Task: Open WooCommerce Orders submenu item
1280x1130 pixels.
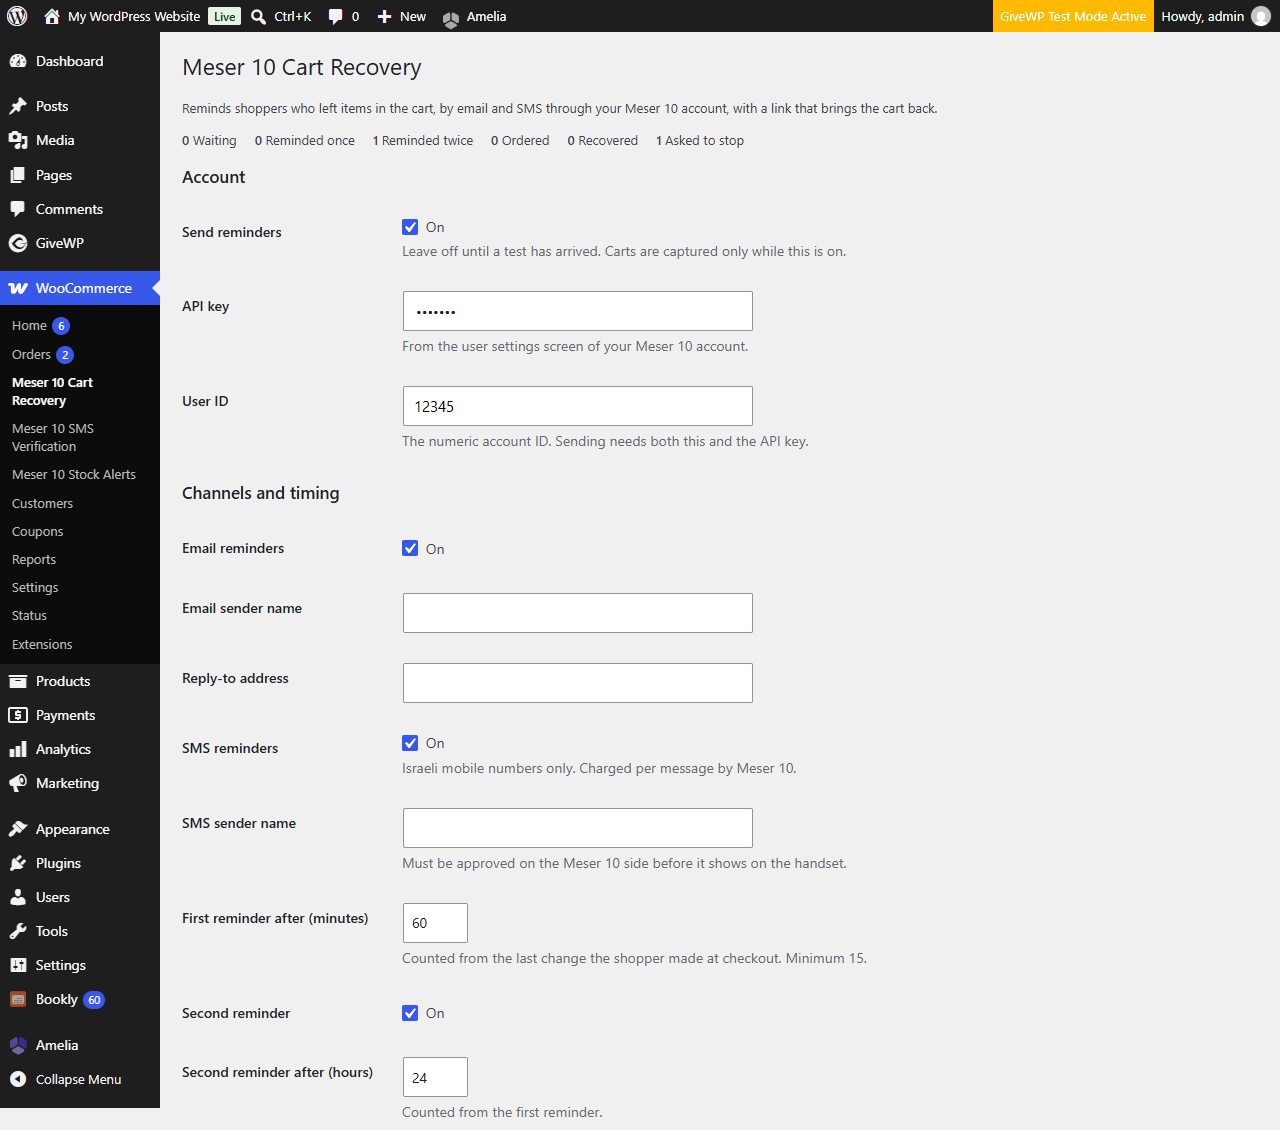Action: (80, 354)
